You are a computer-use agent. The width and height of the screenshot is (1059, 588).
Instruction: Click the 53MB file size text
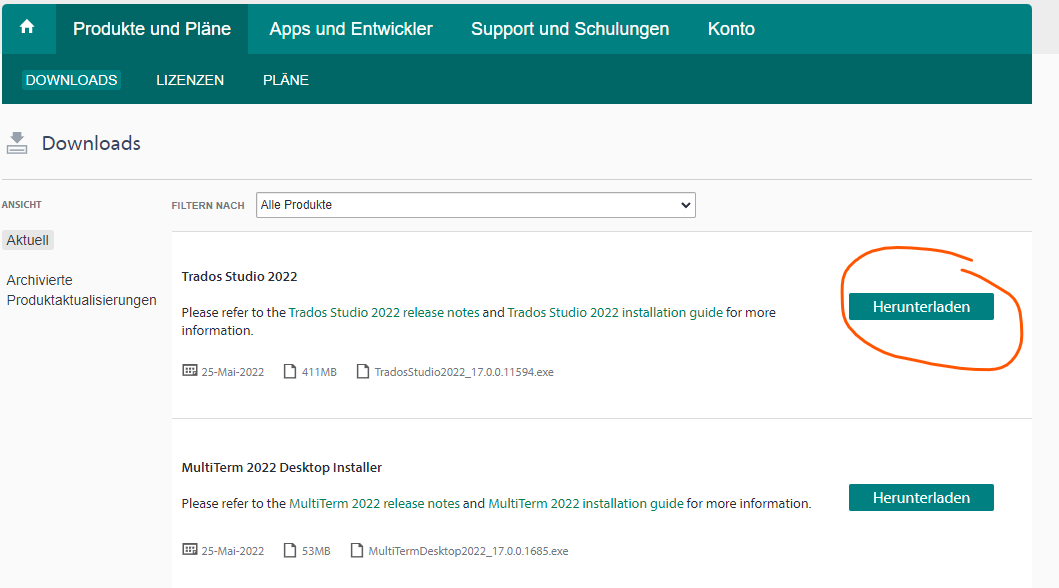(316, 551)
